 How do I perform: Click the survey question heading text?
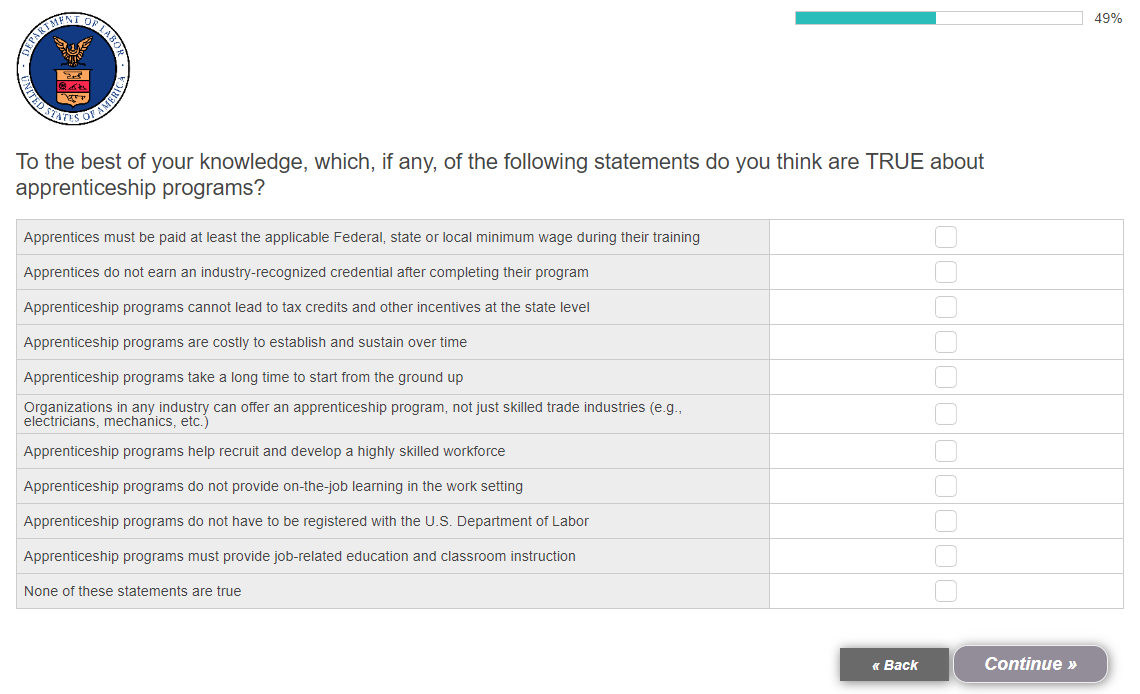tap(500, 175)
